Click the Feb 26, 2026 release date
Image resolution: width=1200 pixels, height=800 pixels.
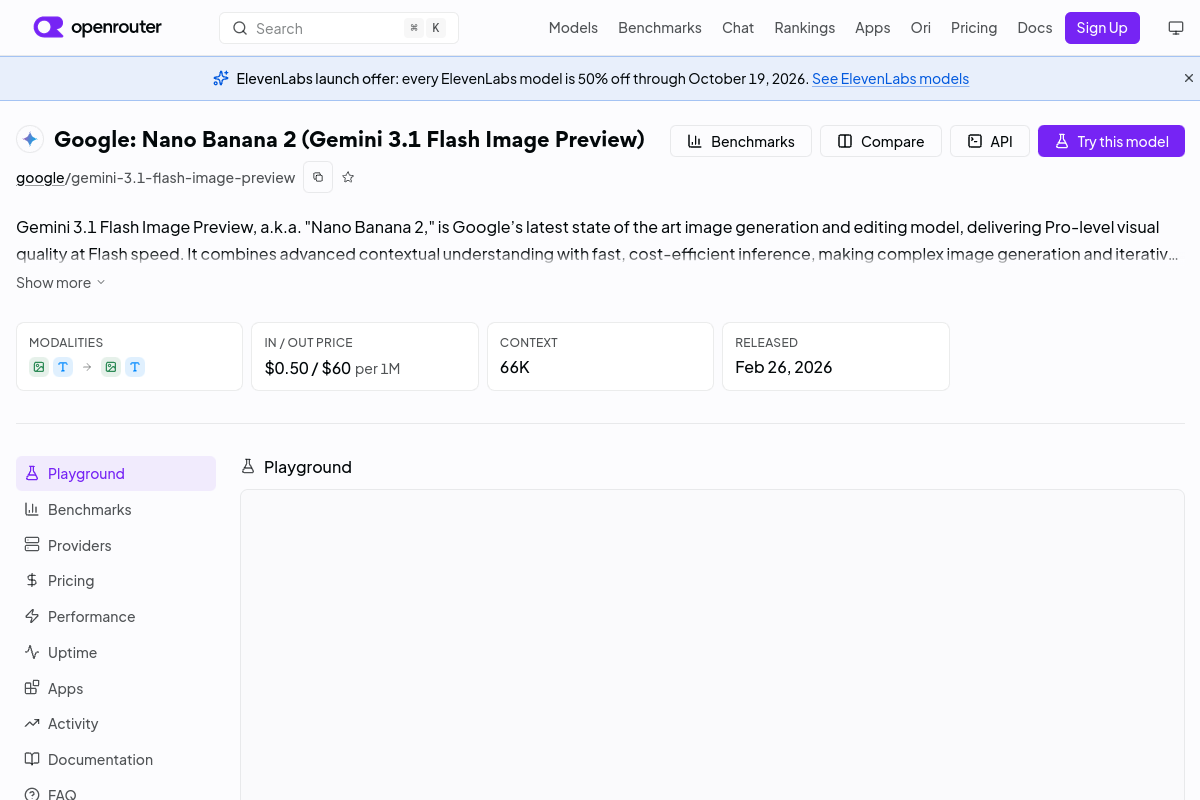(784, 367)
